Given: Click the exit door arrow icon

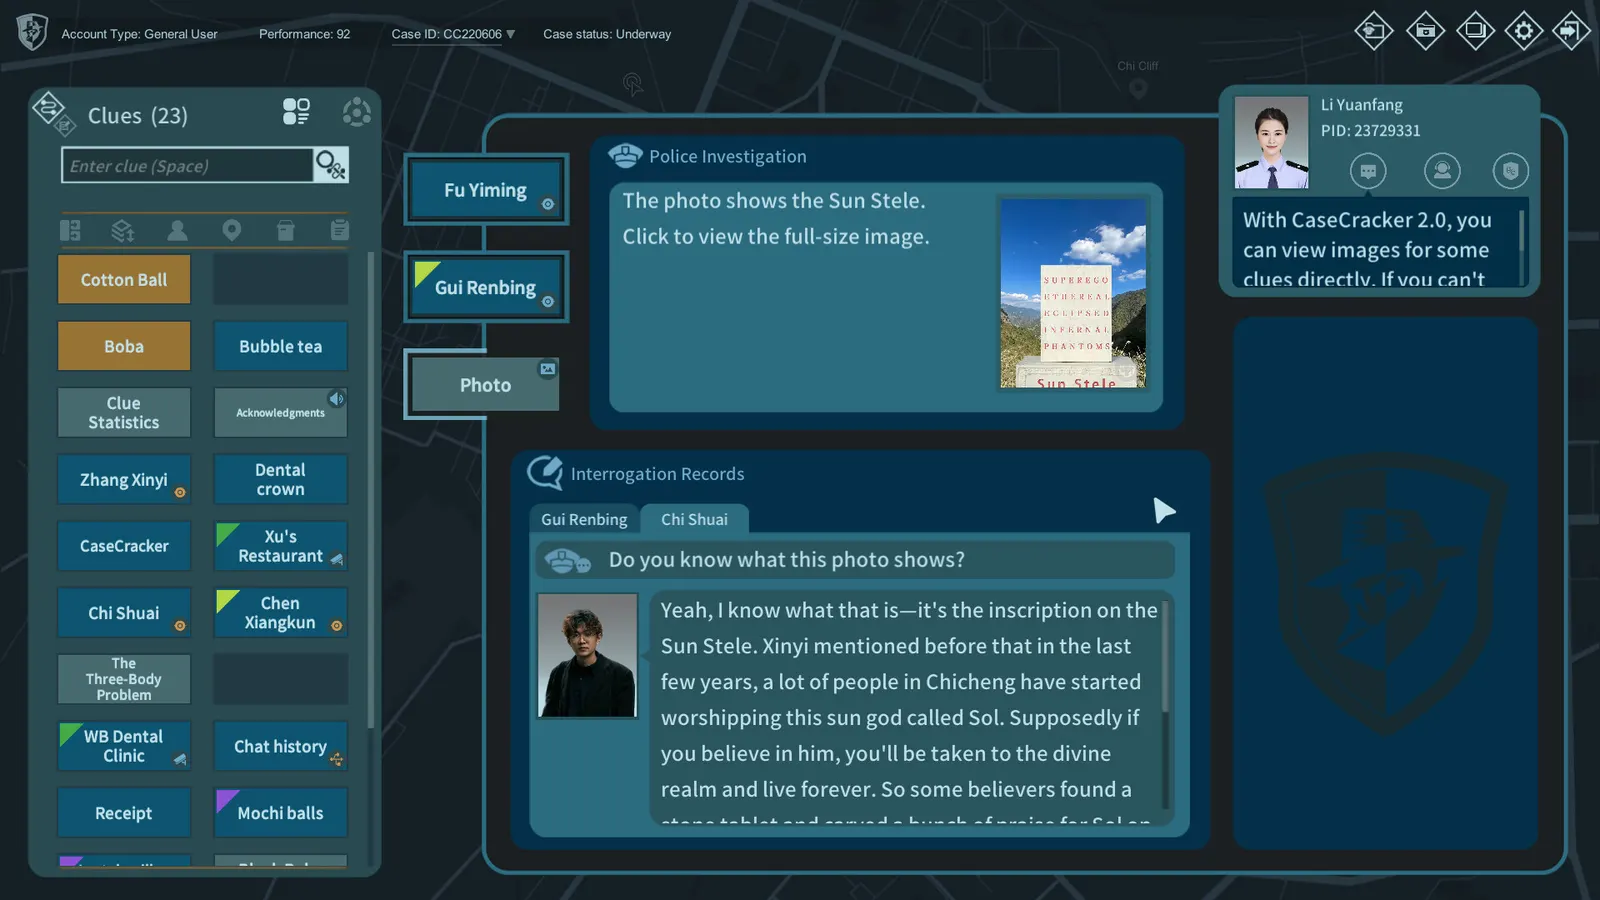Looking at the screenshot, I should coord(1571,31).
